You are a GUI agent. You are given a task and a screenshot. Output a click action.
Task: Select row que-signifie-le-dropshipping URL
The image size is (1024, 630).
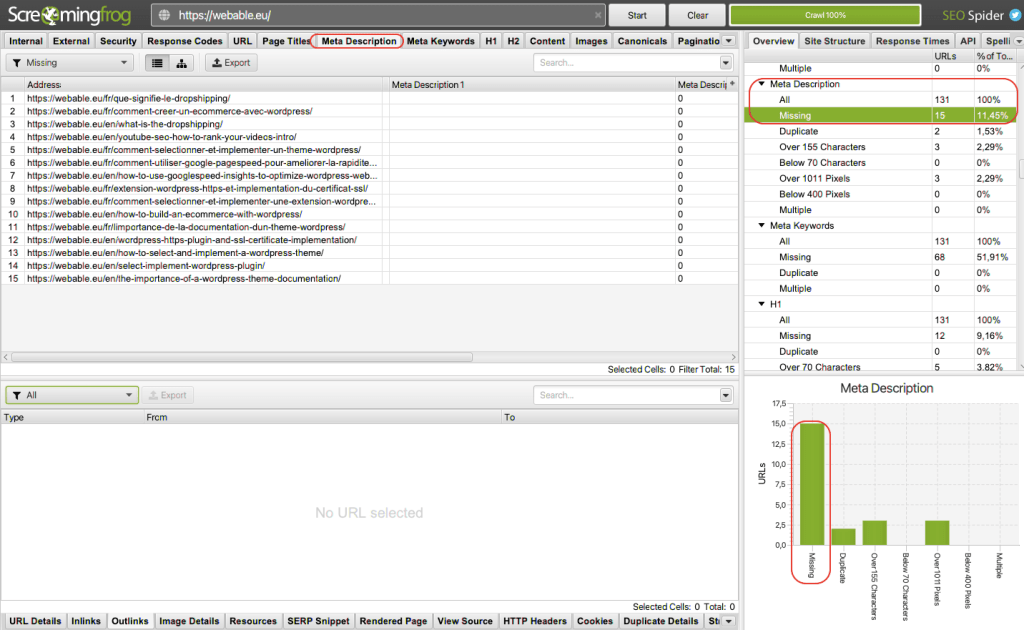[370, 99]
